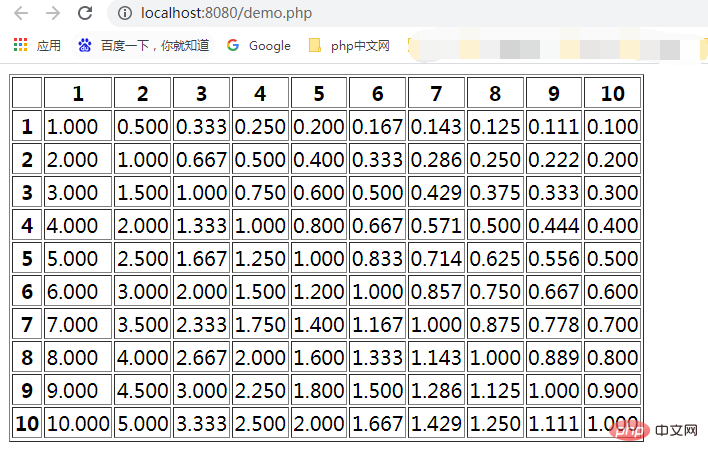The height and width of the screenshot is (463, 708).
Task: Select the cell showing 0.143
Action: [x=436, y=127]
